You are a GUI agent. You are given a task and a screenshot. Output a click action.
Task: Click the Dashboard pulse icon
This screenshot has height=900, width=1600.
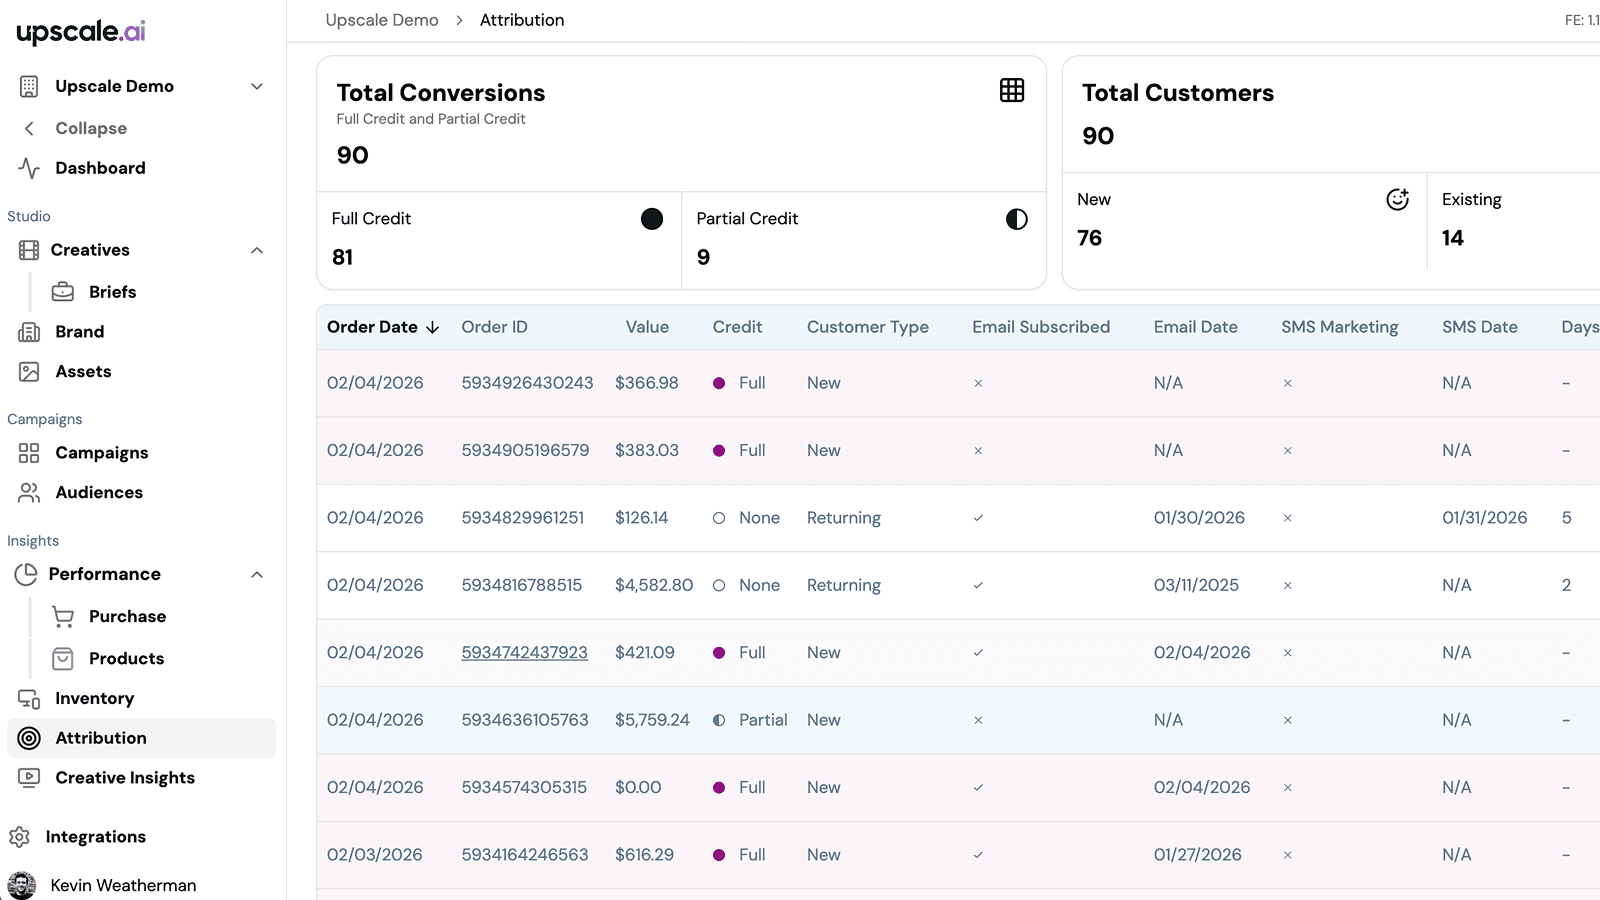(29, 168)
